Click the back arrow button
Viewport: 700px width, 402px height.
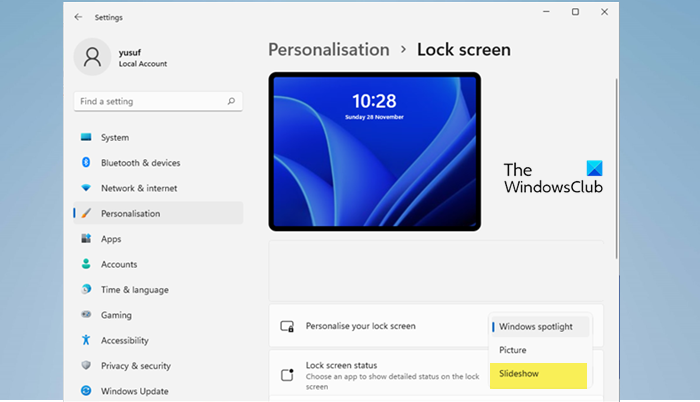click(x=79, y=17)
